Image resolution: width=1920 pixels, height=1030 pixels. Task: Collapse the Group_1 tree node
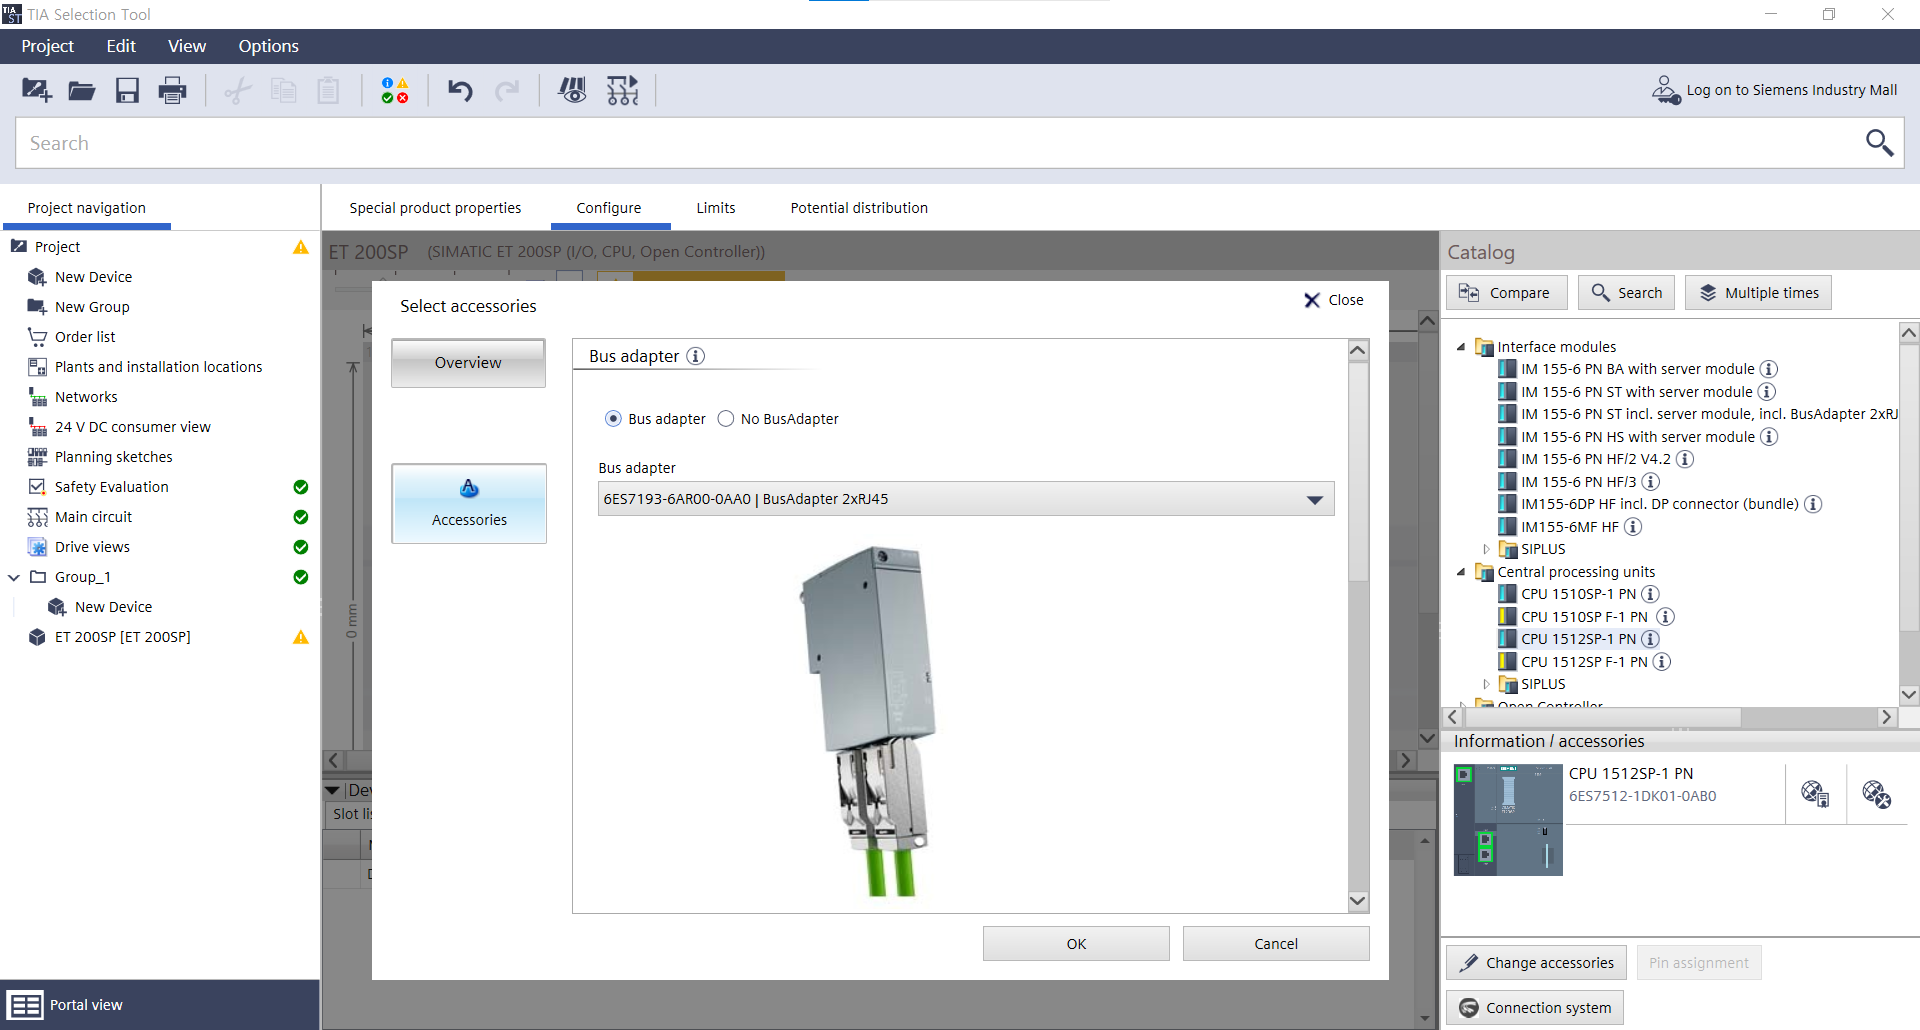14,577
